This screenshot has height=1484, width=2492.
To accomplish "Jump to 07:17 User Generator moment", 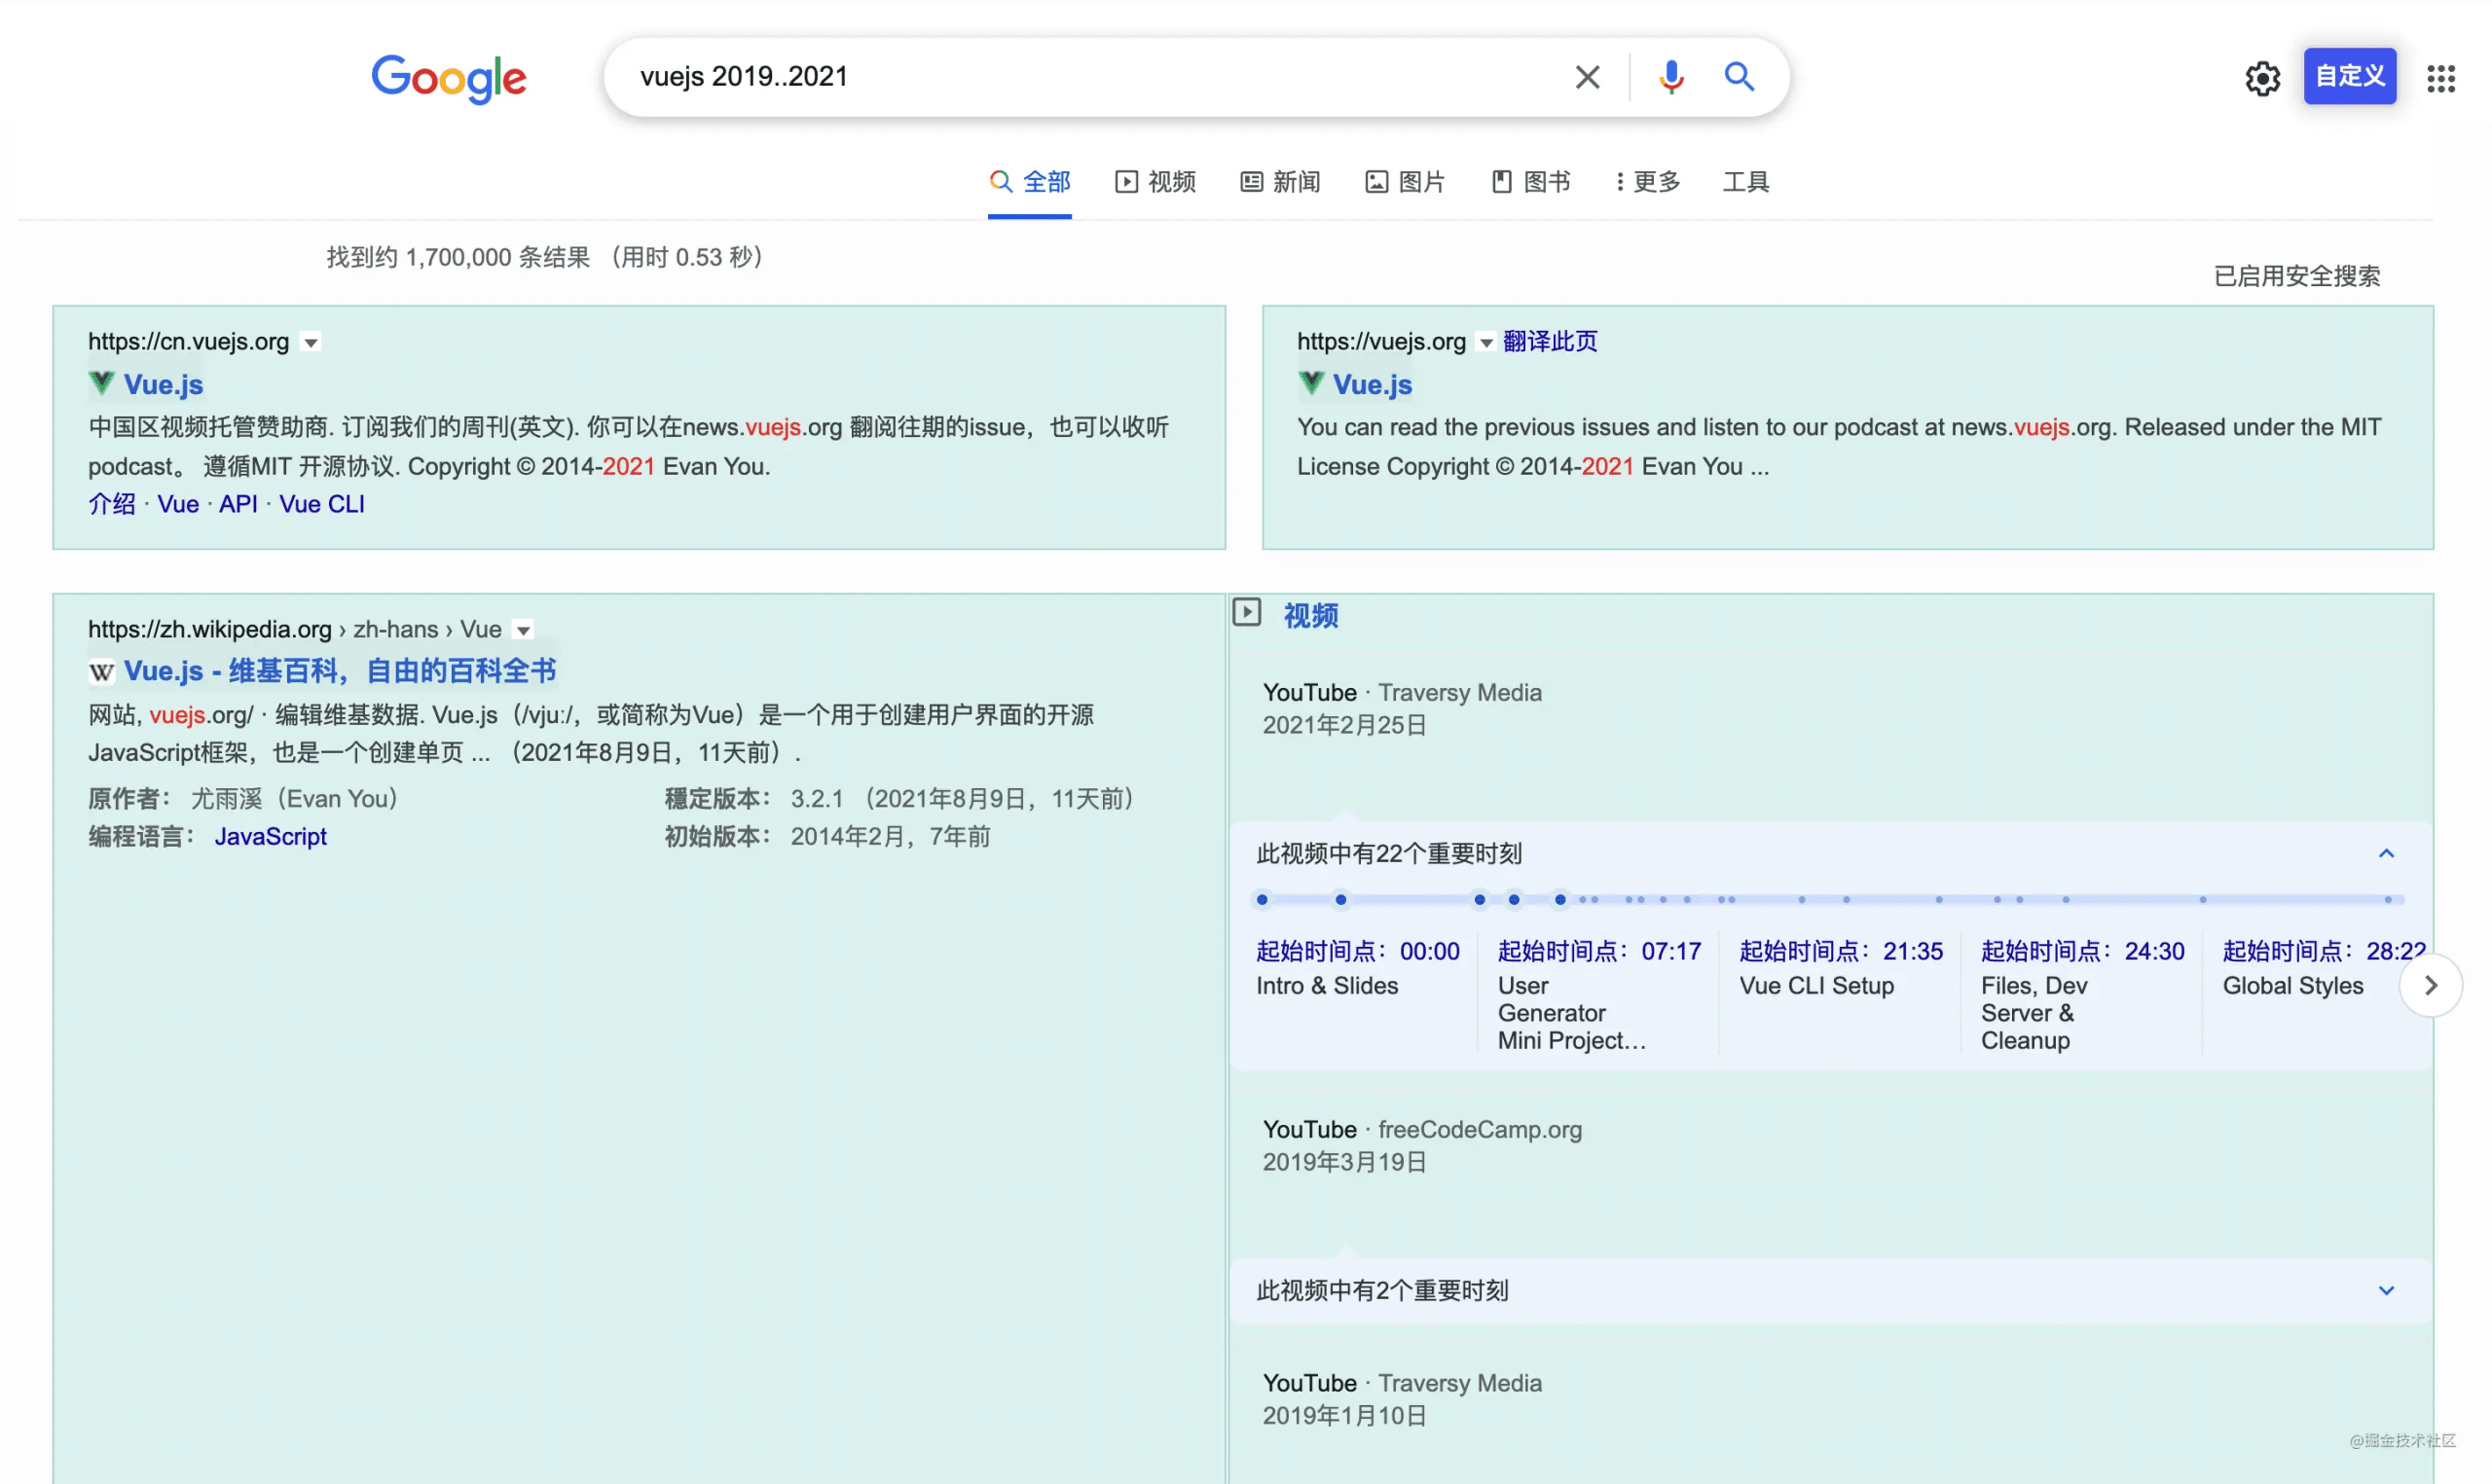I will tap(1599, 995).
